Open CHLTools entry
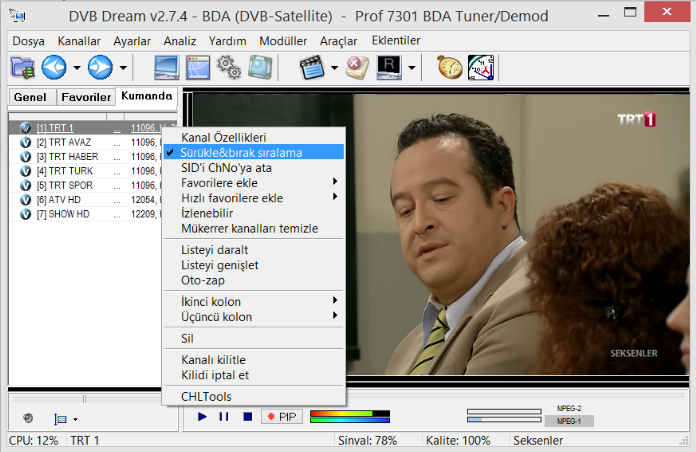Image resolution: width=696 pixels, height=452 pixels. point(254,396)
